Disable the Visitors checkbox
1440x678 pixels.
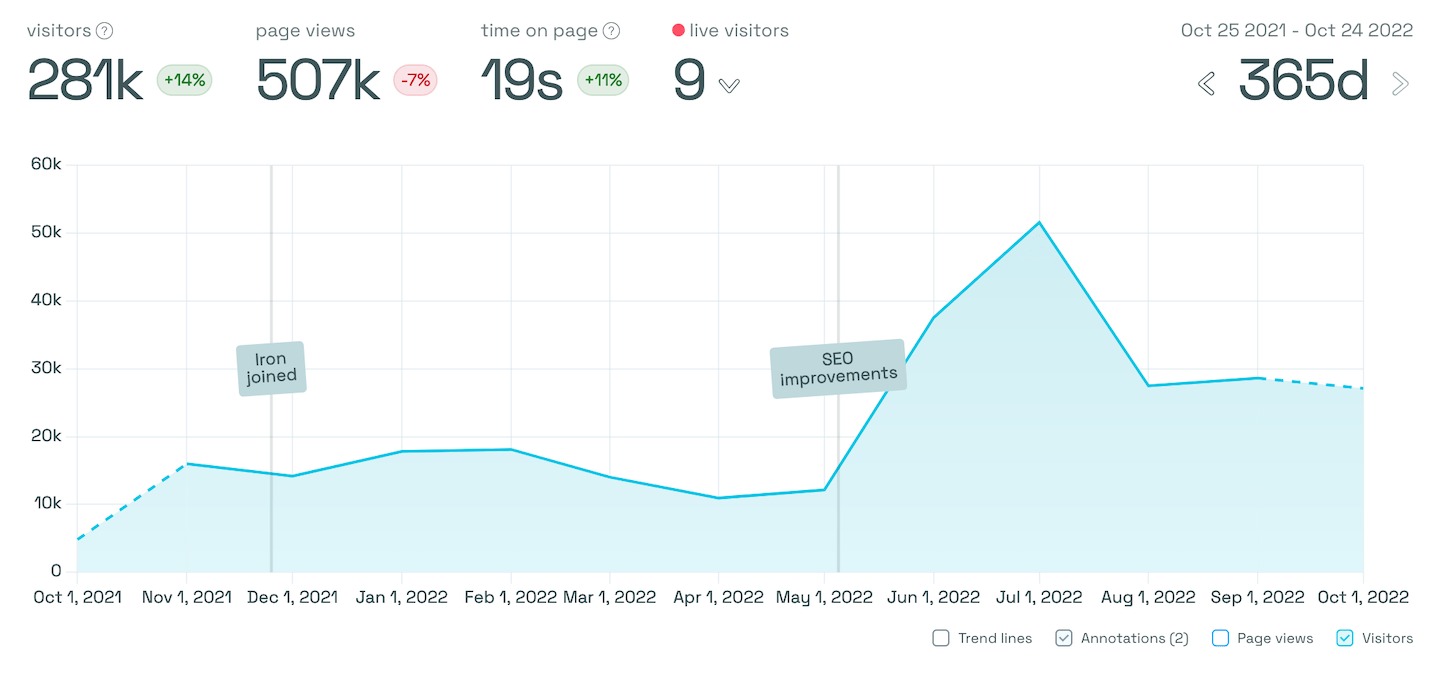pos(1344,637)
